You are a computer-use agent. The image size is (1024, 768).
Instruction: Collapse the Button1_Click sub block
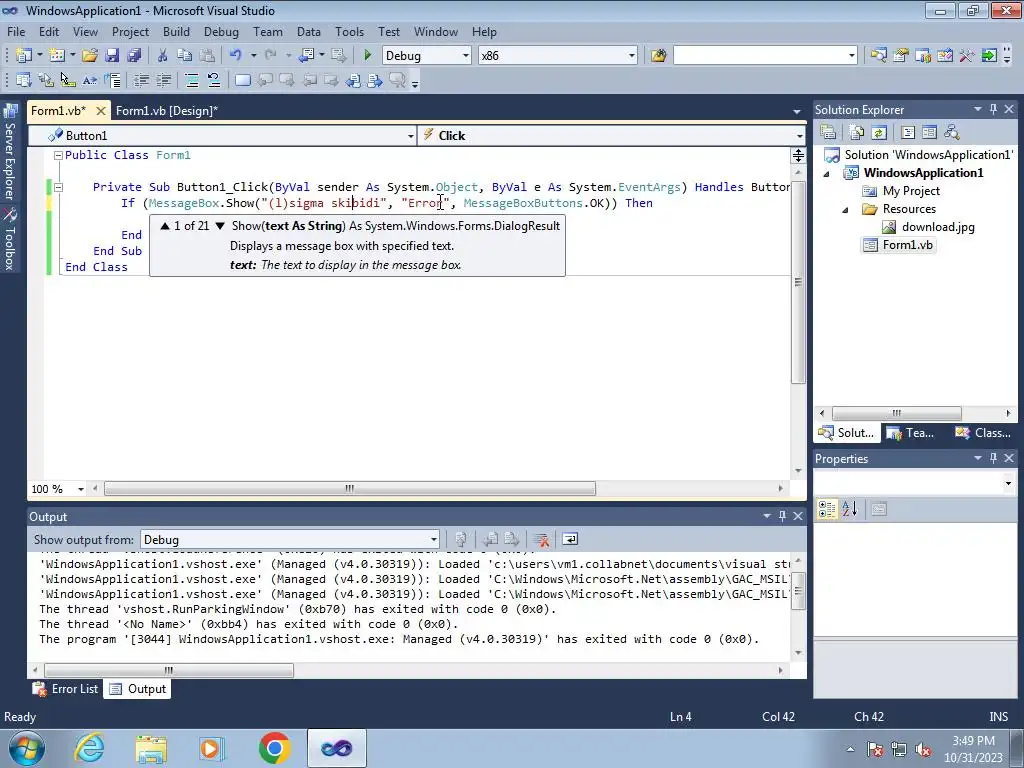tap(58, 187)
